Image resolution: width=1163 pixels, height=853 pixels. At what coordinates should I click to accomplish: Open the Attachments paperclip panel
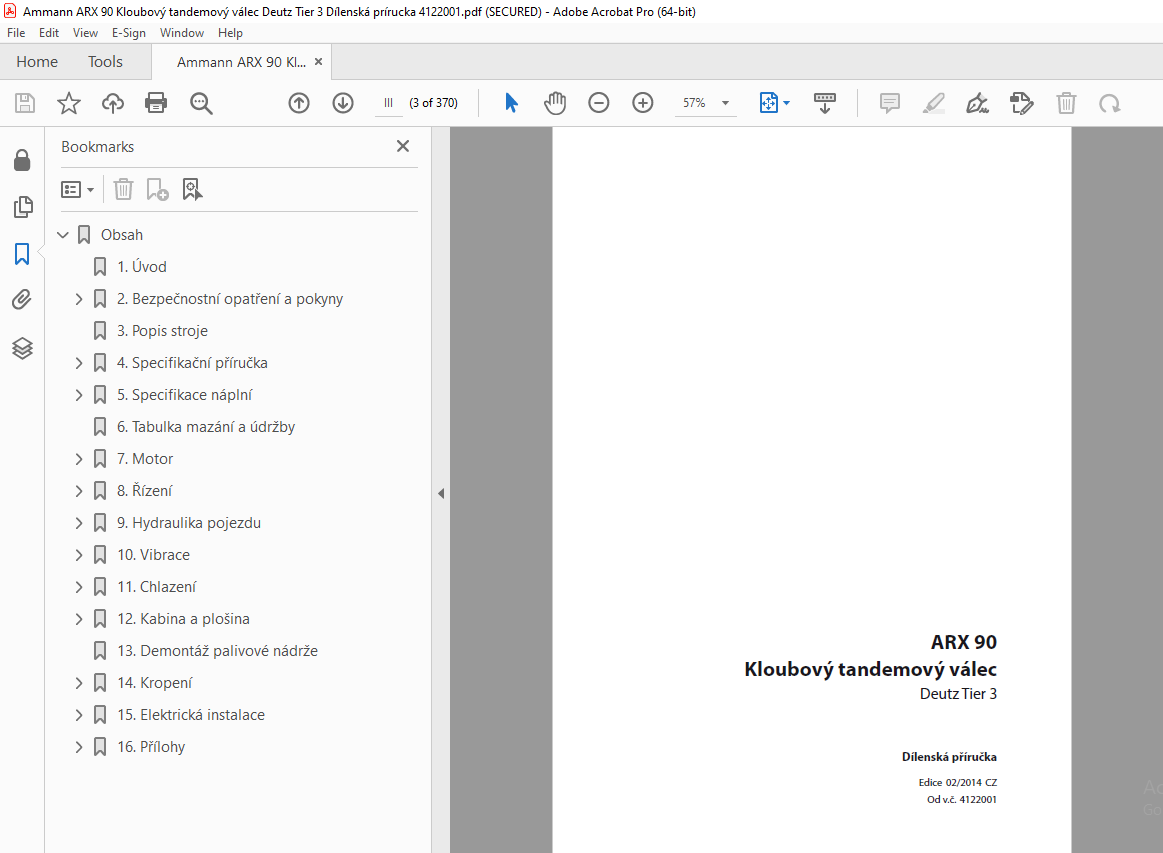[x=22, y=300]
